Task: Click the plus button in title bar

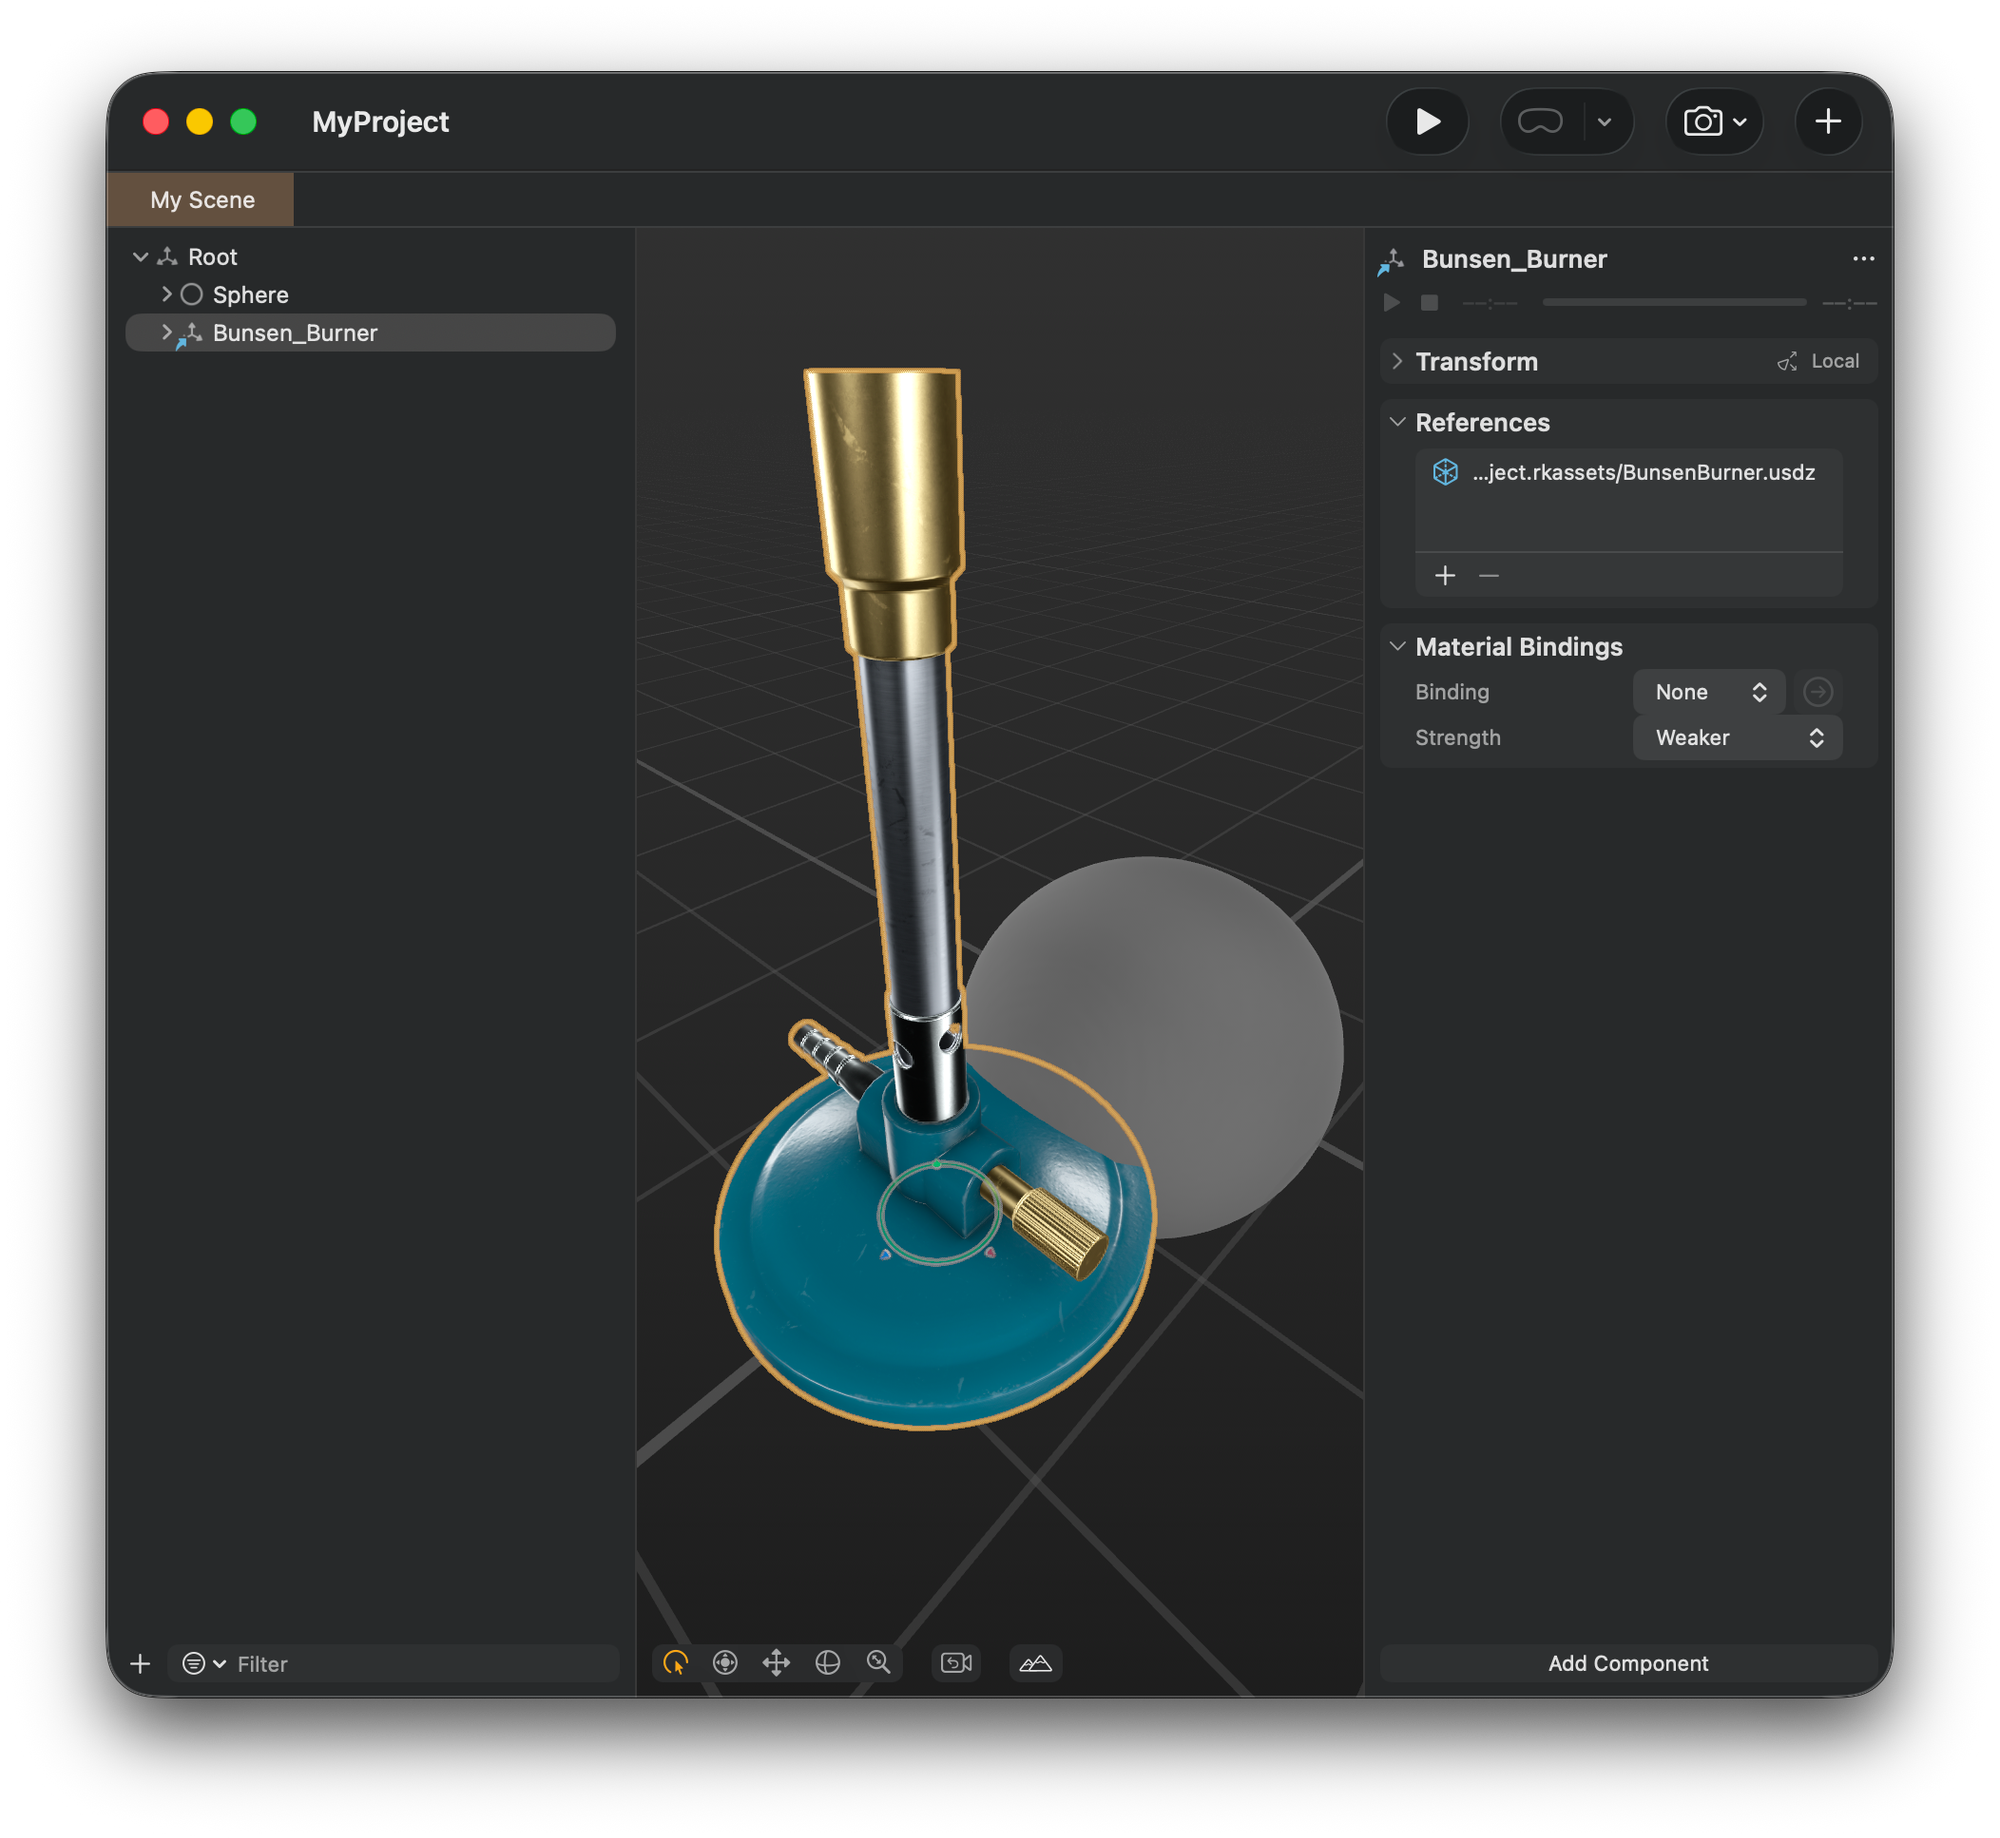Action: pyautogui.click(x=1828, y=122)
